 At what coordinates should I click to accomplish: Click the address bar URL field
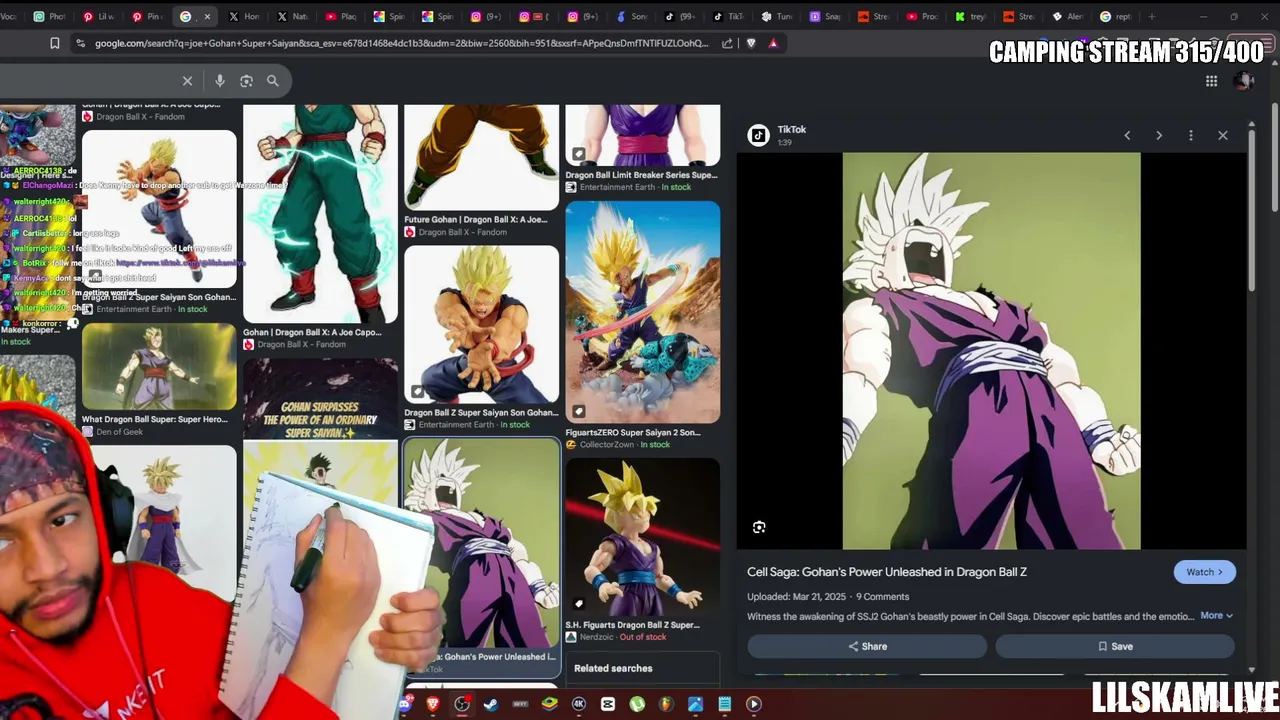(401, 43)
